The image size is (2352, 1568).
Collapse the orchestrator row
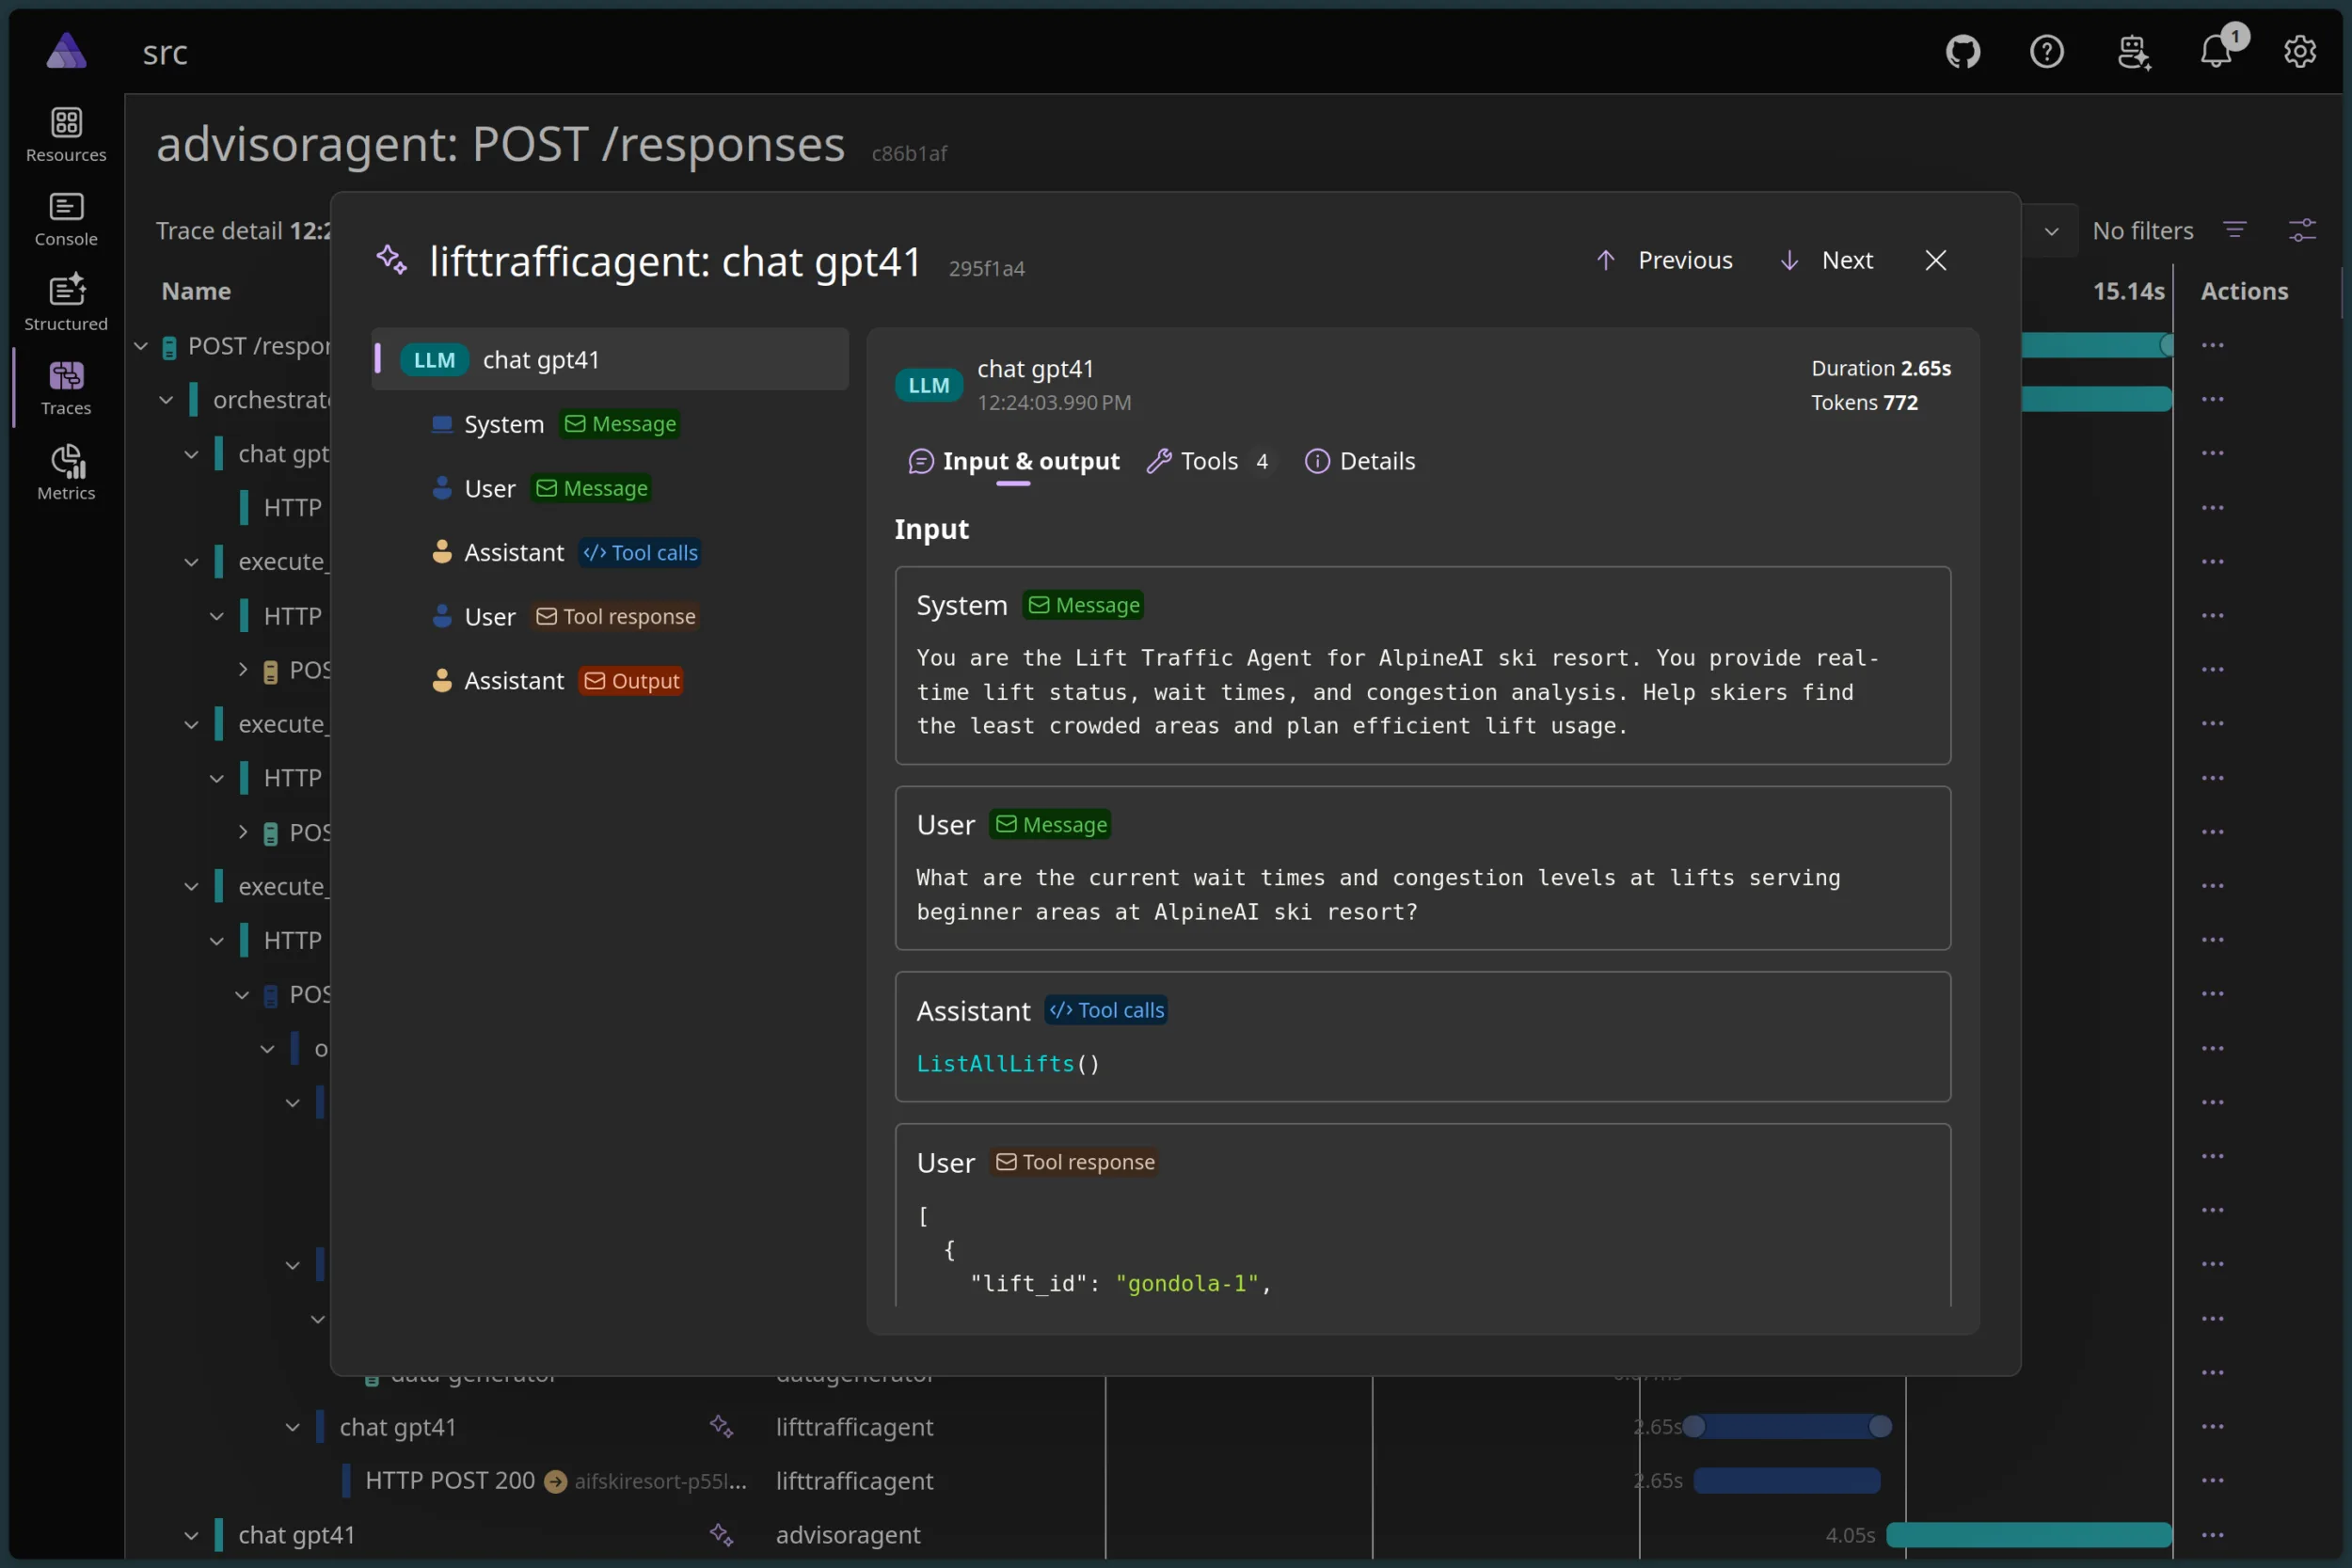click(166, 400)
